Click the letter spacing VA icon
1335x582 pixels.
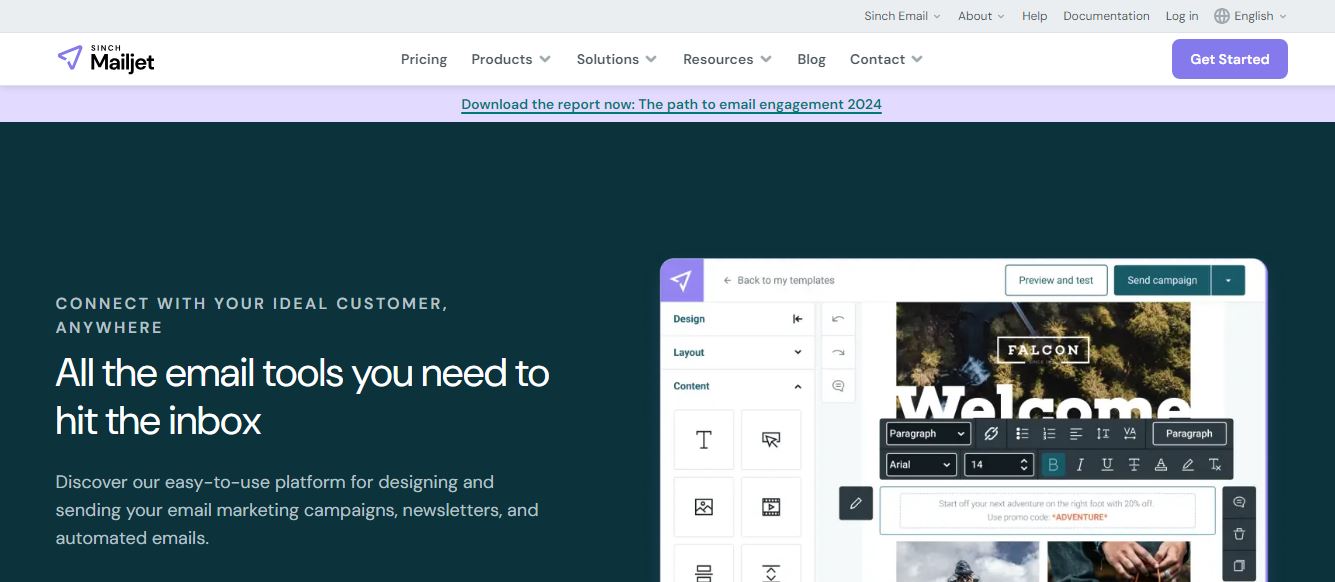(x=1130, y=433)
